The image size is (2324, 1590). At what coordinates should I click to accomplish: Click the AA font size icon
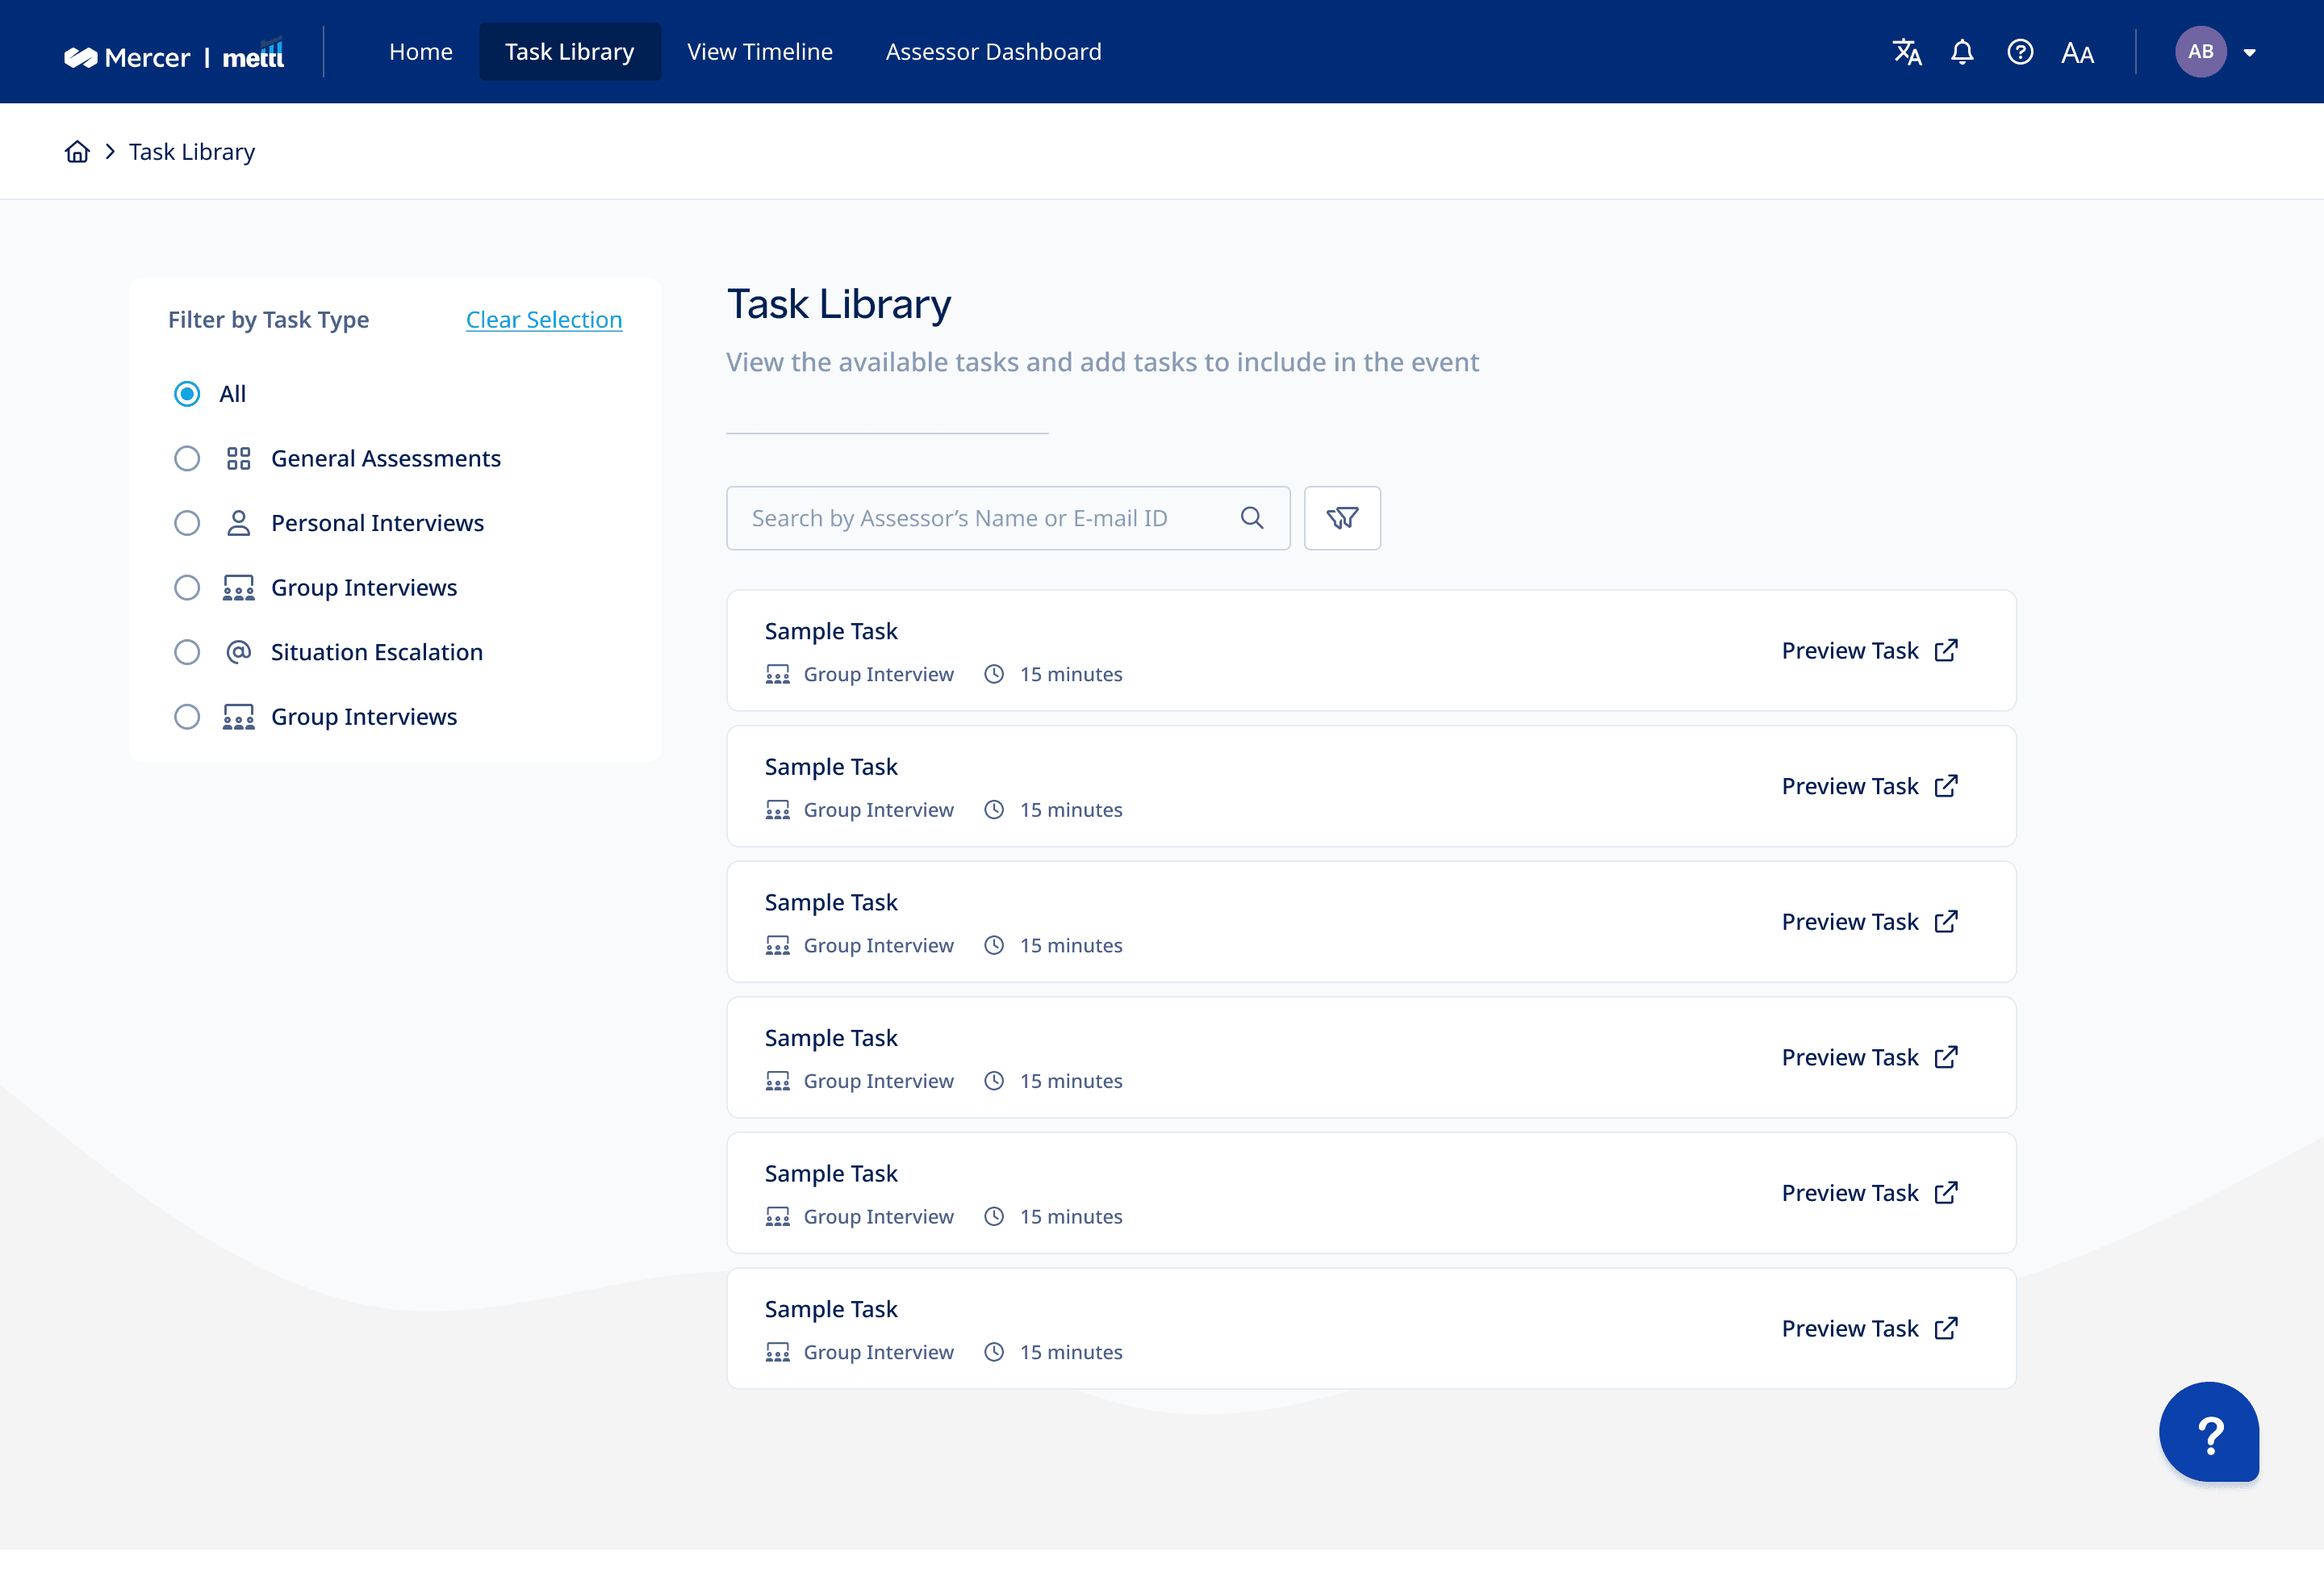pyautogui.click(x=2077, y=53)
